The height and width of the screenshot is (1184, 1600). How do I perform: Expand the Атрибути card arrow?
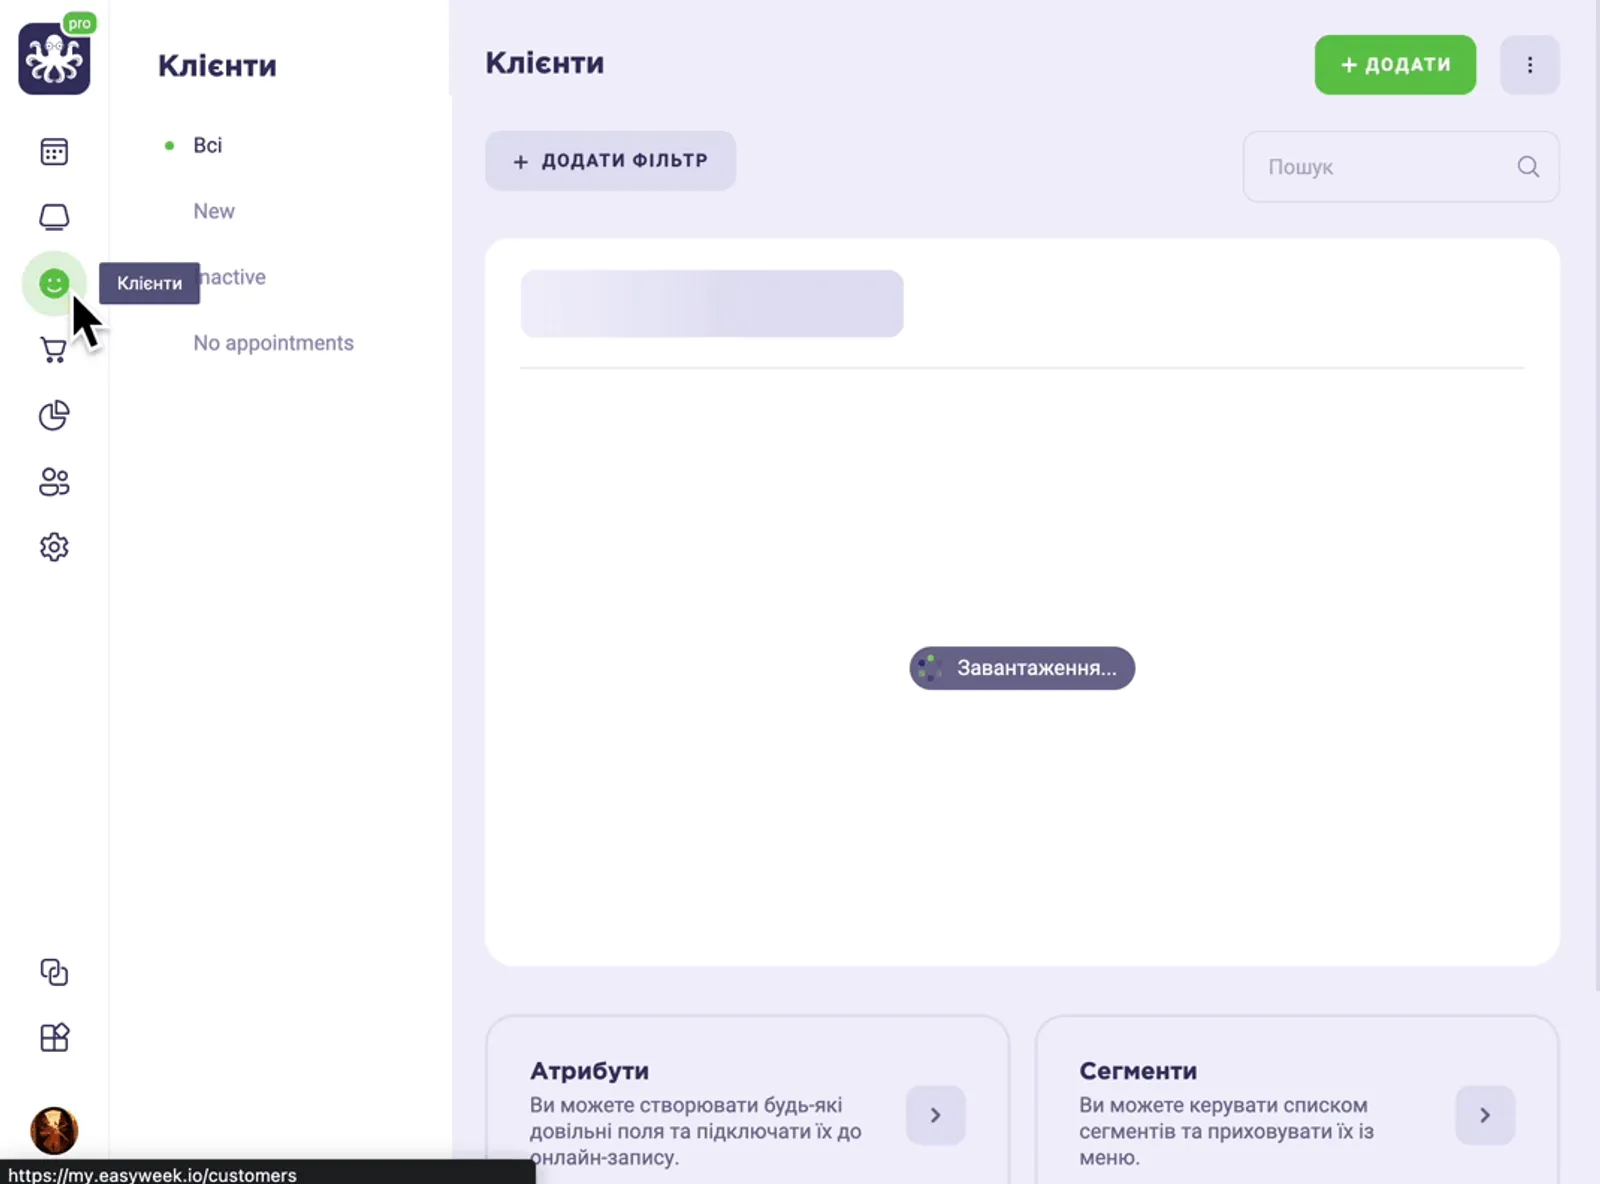click(x=935, y=1115)
